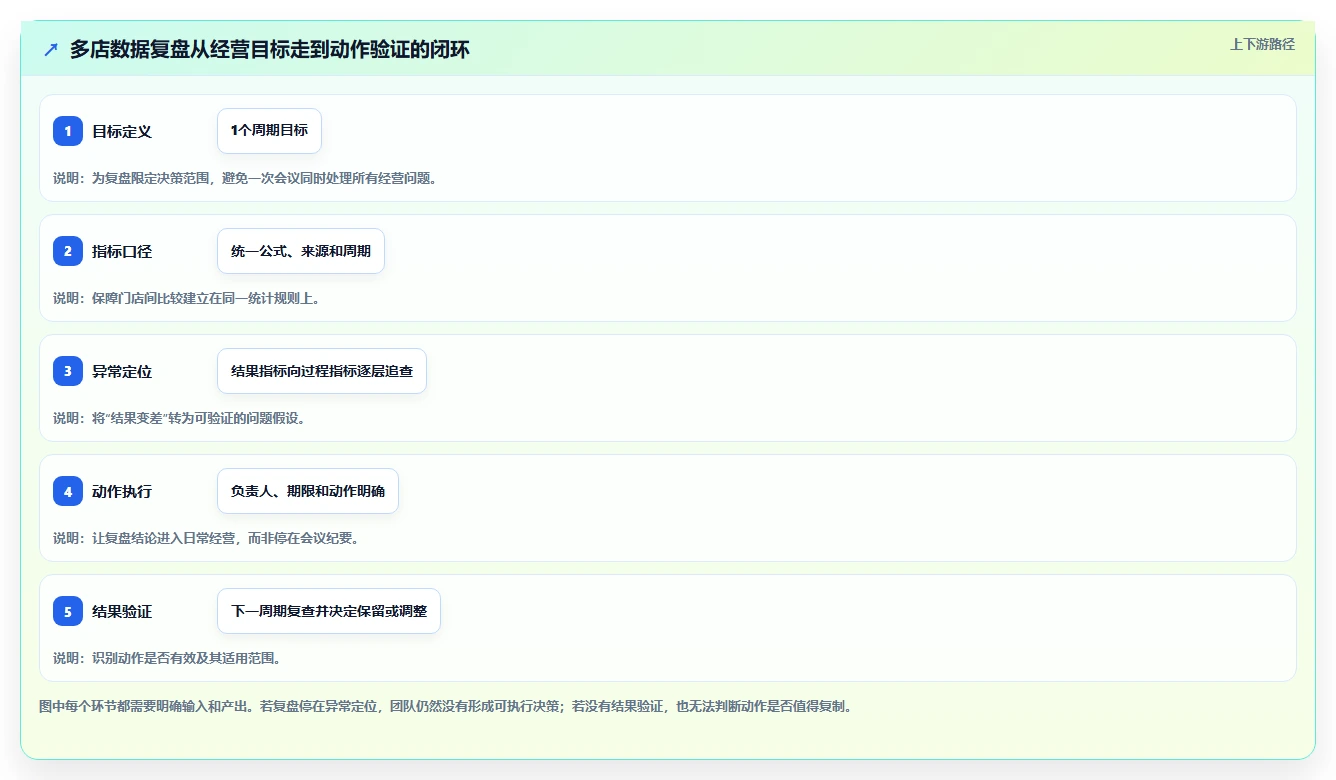Screen dimensions: 1336x780
Task: Click the note 让复盘结论进入日常经营
Action: [206, 538]
